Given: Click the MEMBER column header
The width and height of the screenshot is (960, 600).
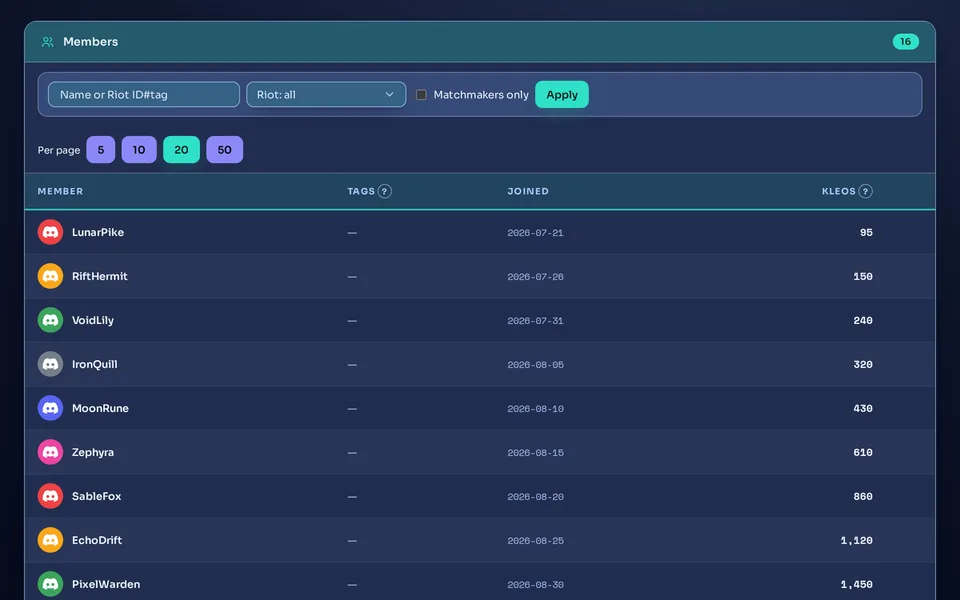Looking at the screenshot, I should click(x=60, y=191).
